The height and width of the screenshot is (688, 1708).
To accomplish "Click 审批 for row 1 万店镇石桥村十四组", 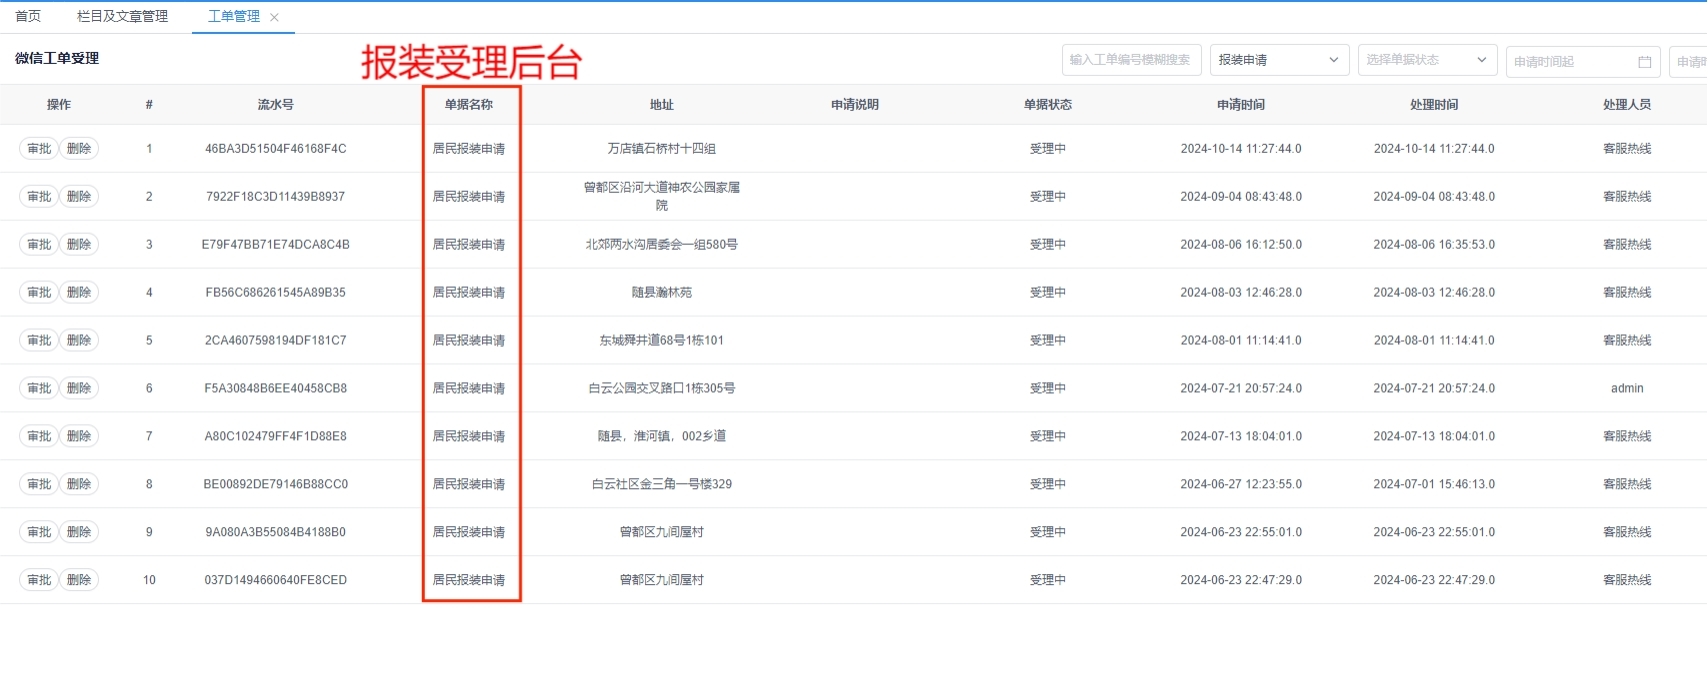I will 39,149.
